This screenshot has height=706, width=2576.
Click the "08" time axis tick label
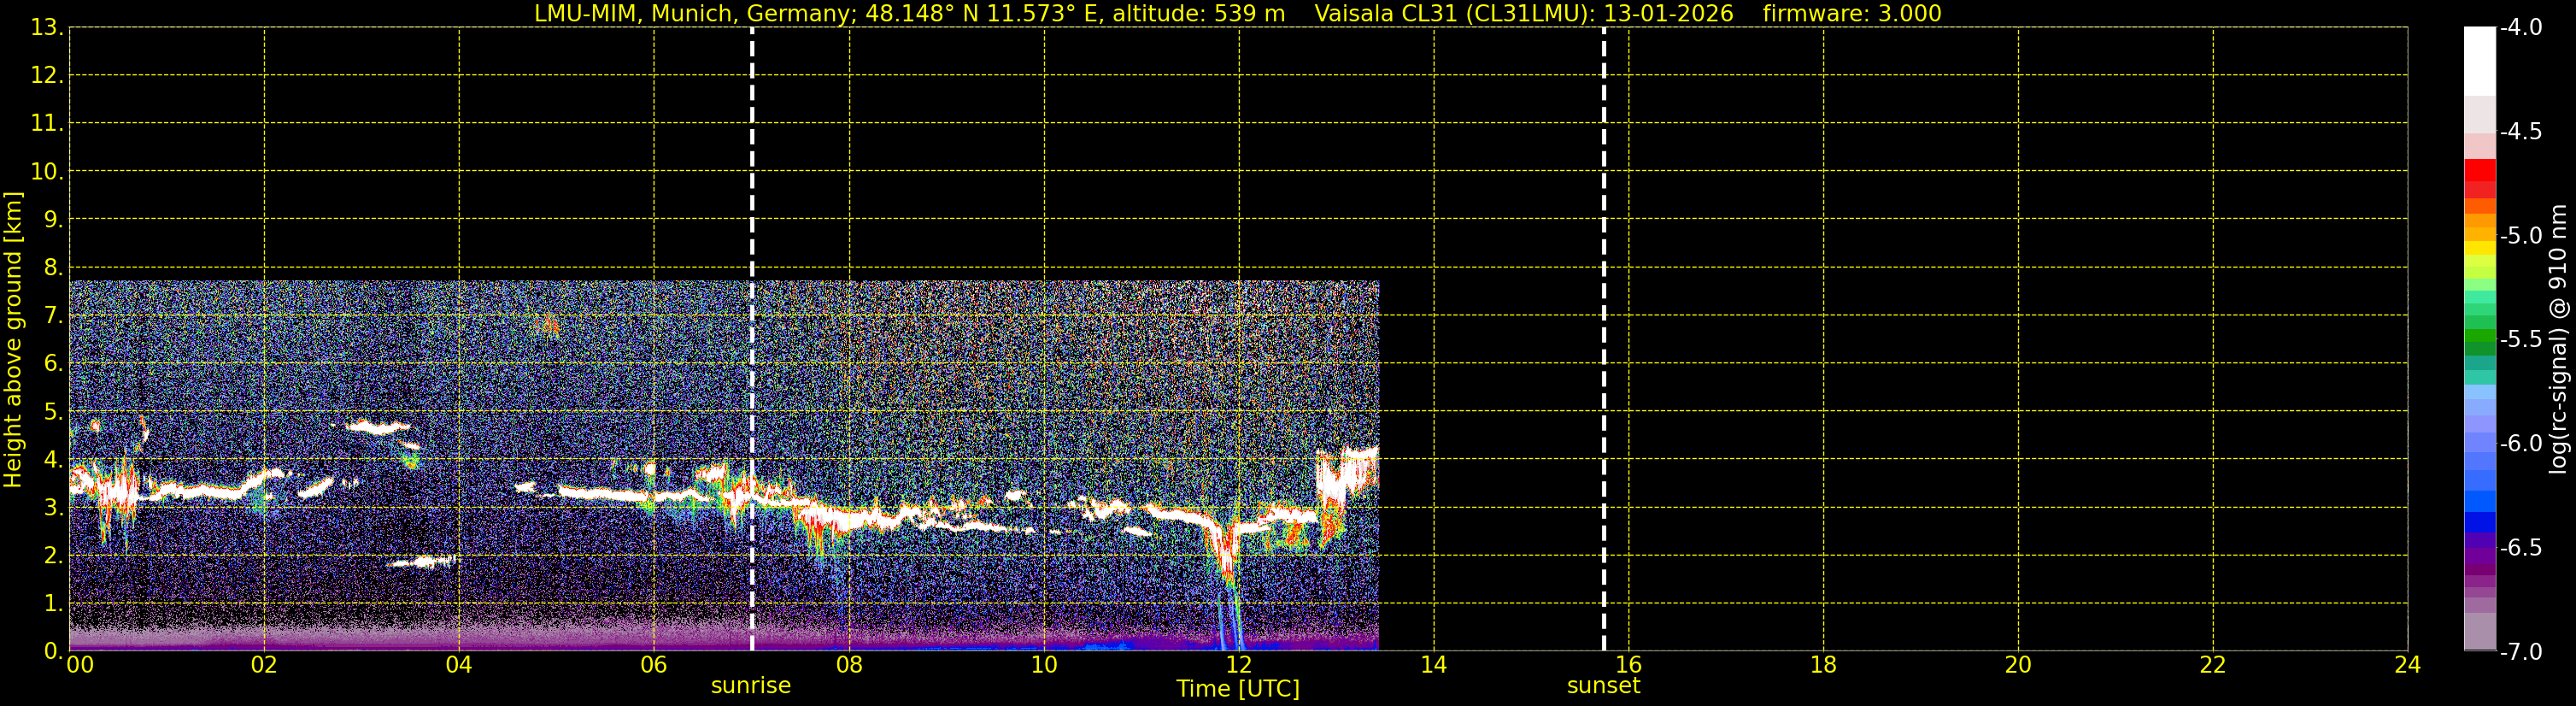(x=849, y=665)
